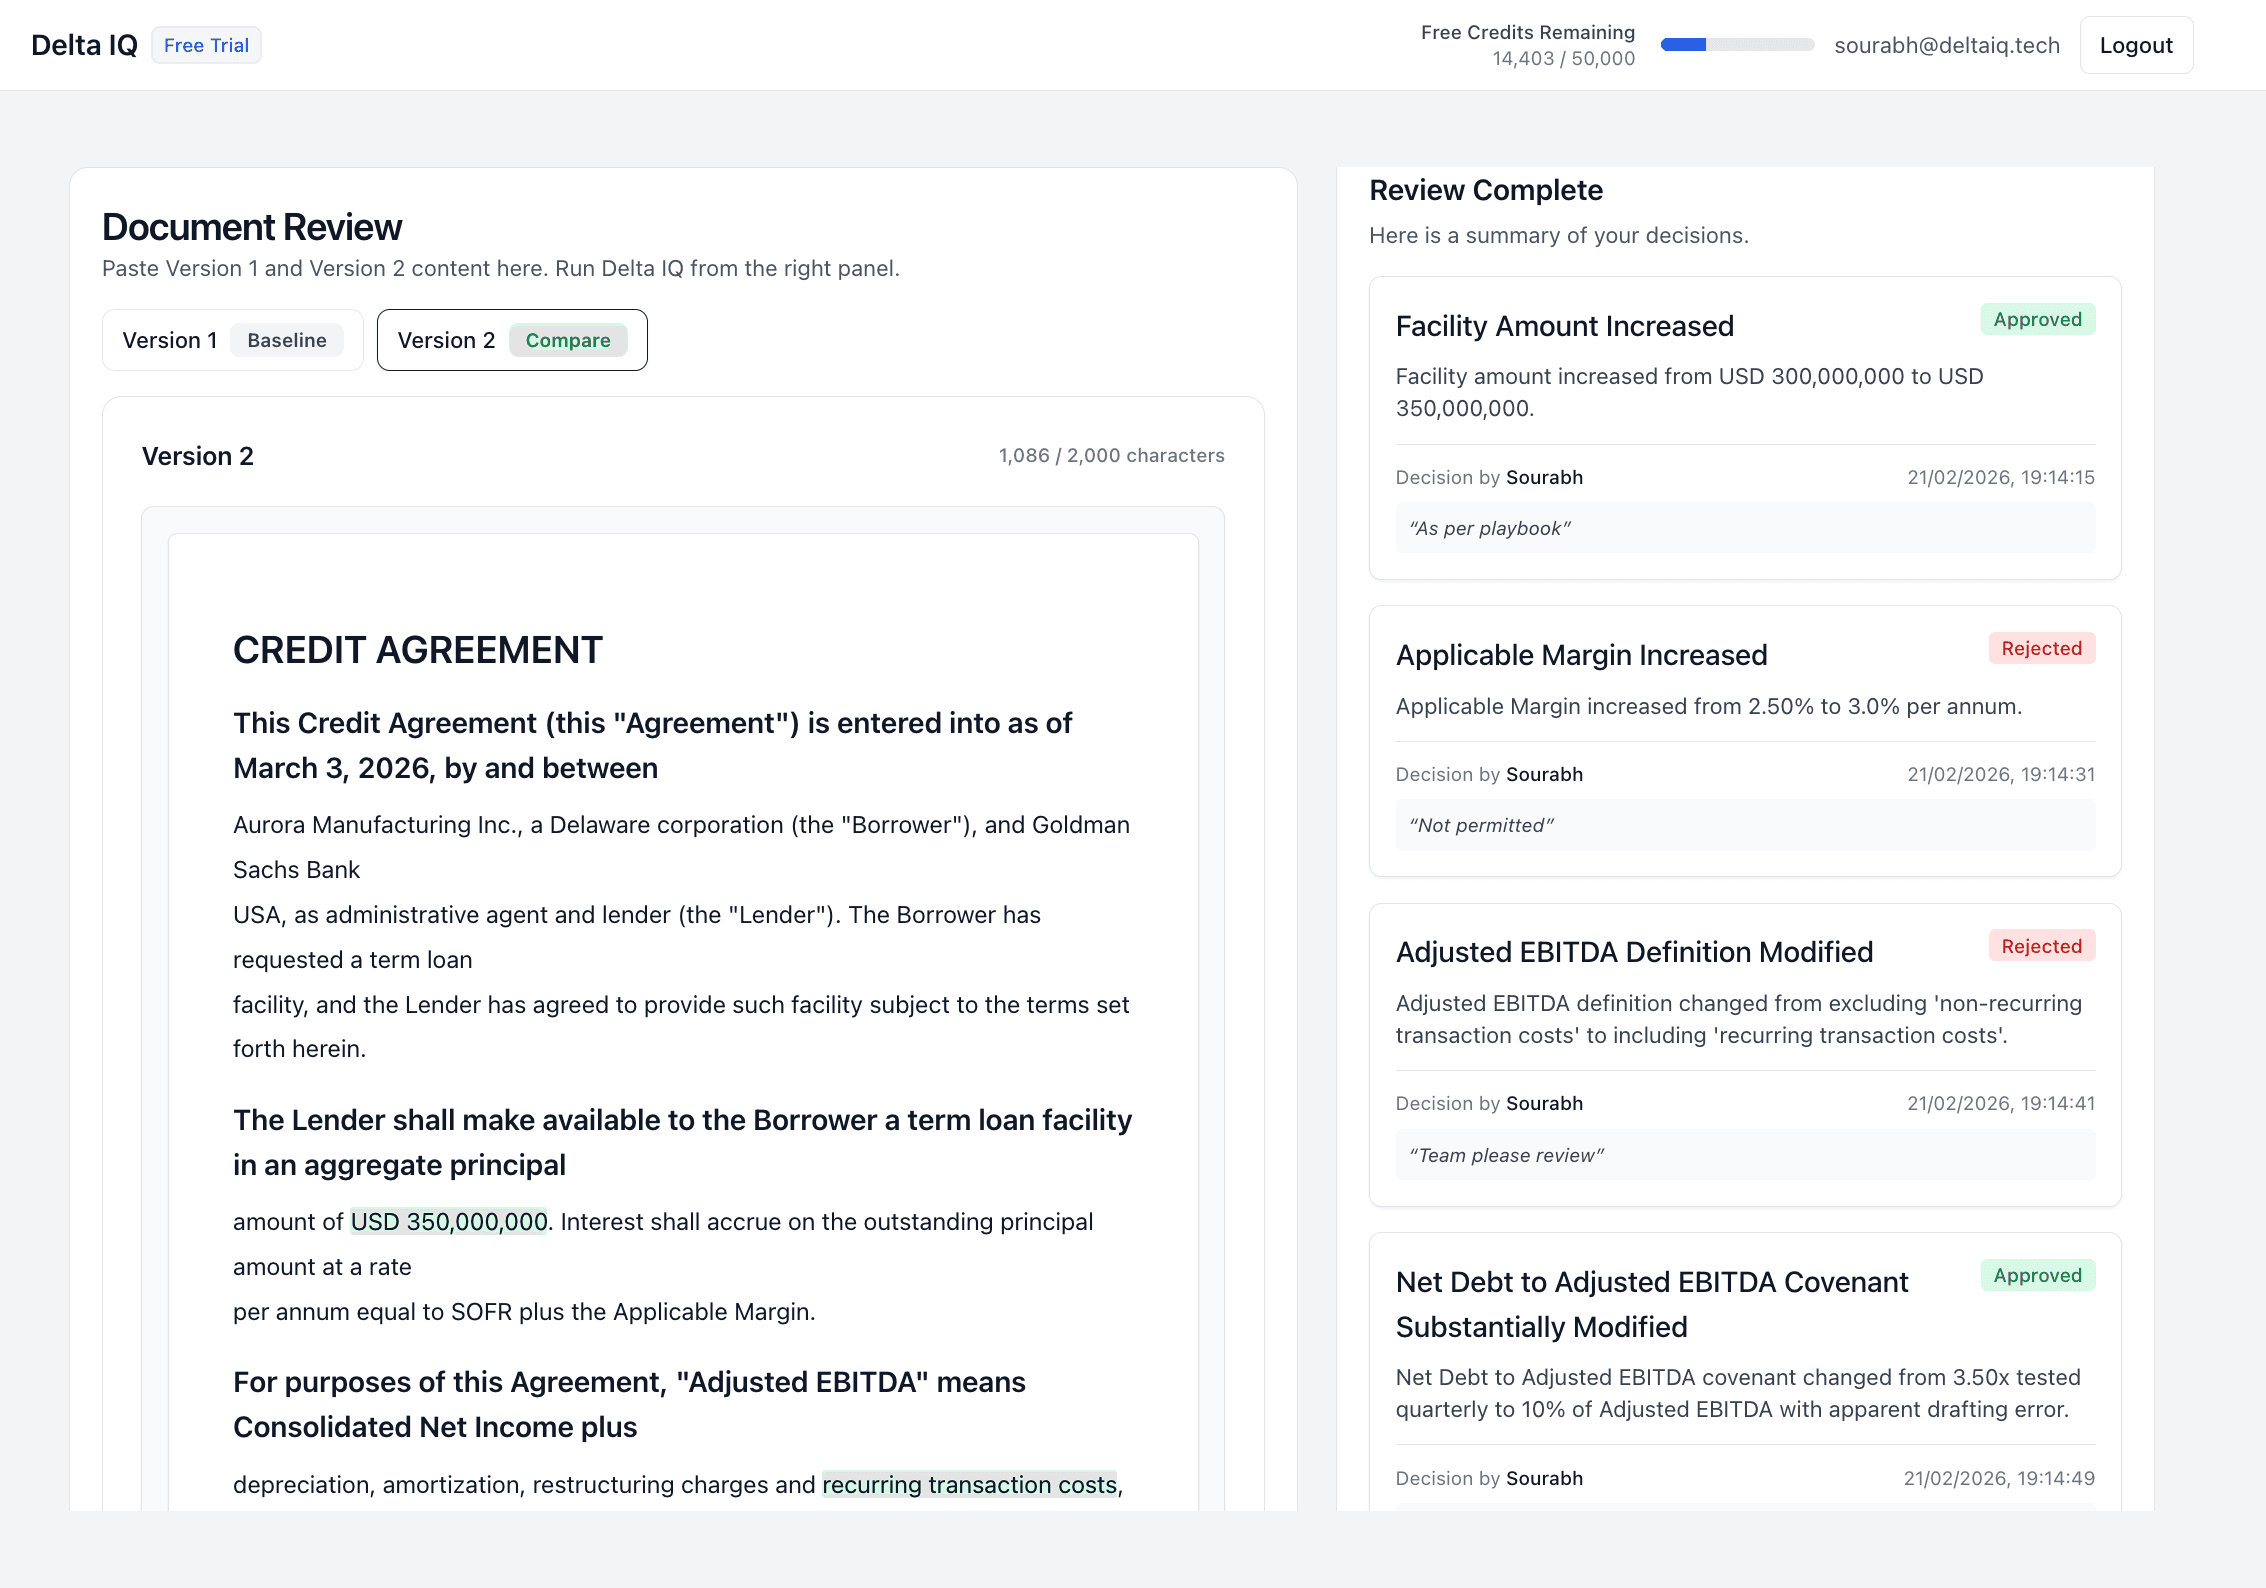Click the Free Credits Remaining progress bar
Viewport: 2266px width, 1588px height.
[1737, 44]
